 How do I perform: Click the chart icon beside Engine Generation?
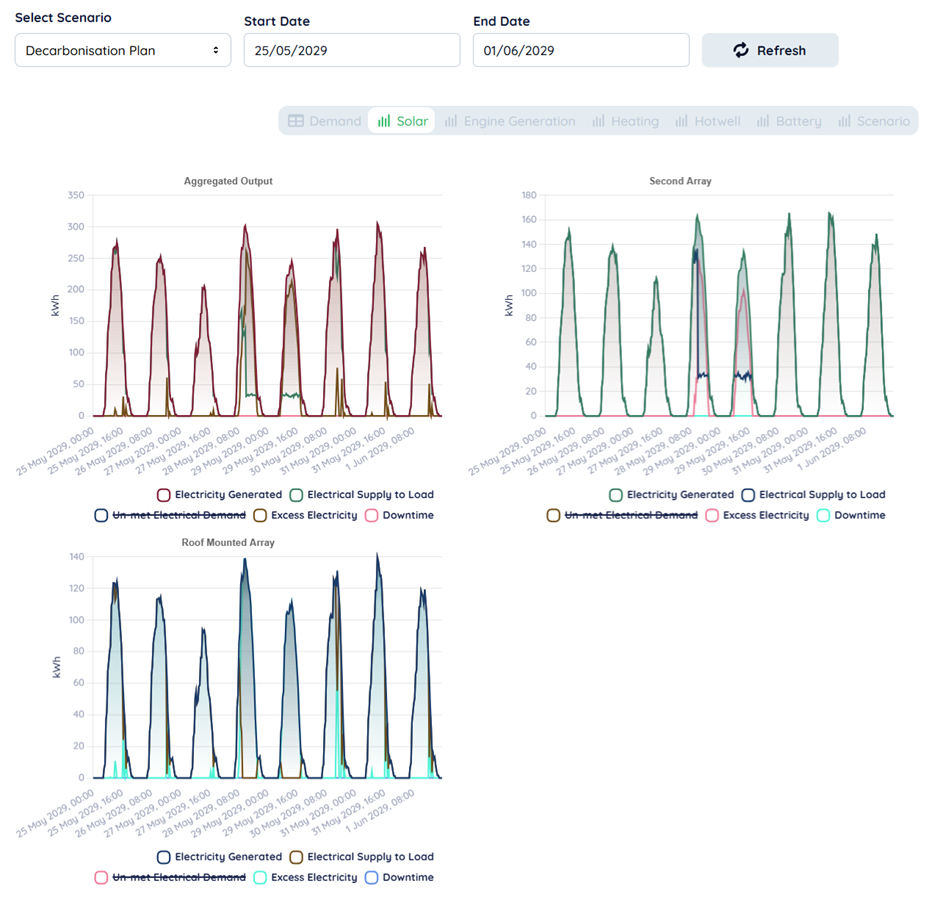(x=451, y=121)
